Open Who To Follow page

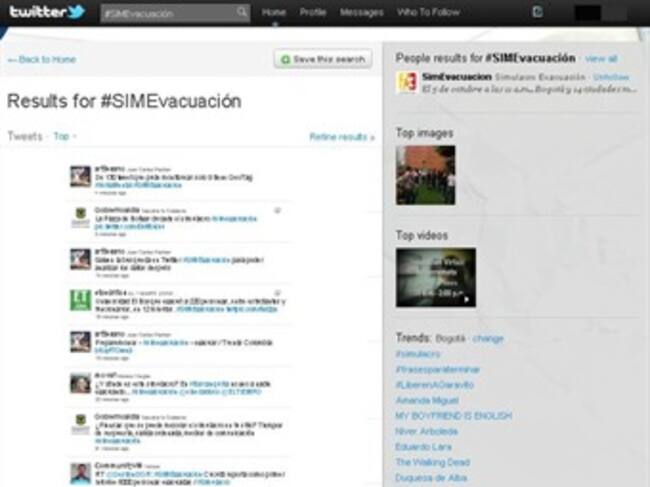click(428, 13)
